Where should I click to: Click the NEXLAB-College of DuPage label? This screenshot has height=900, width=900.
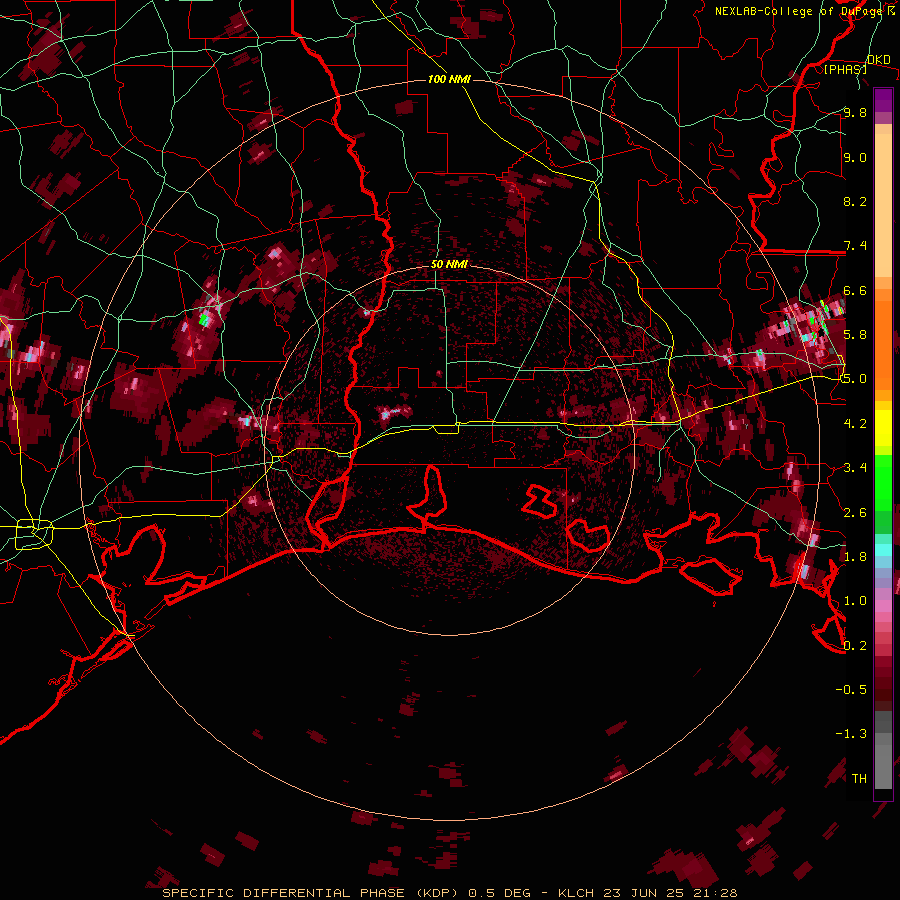tap(800, 11)
